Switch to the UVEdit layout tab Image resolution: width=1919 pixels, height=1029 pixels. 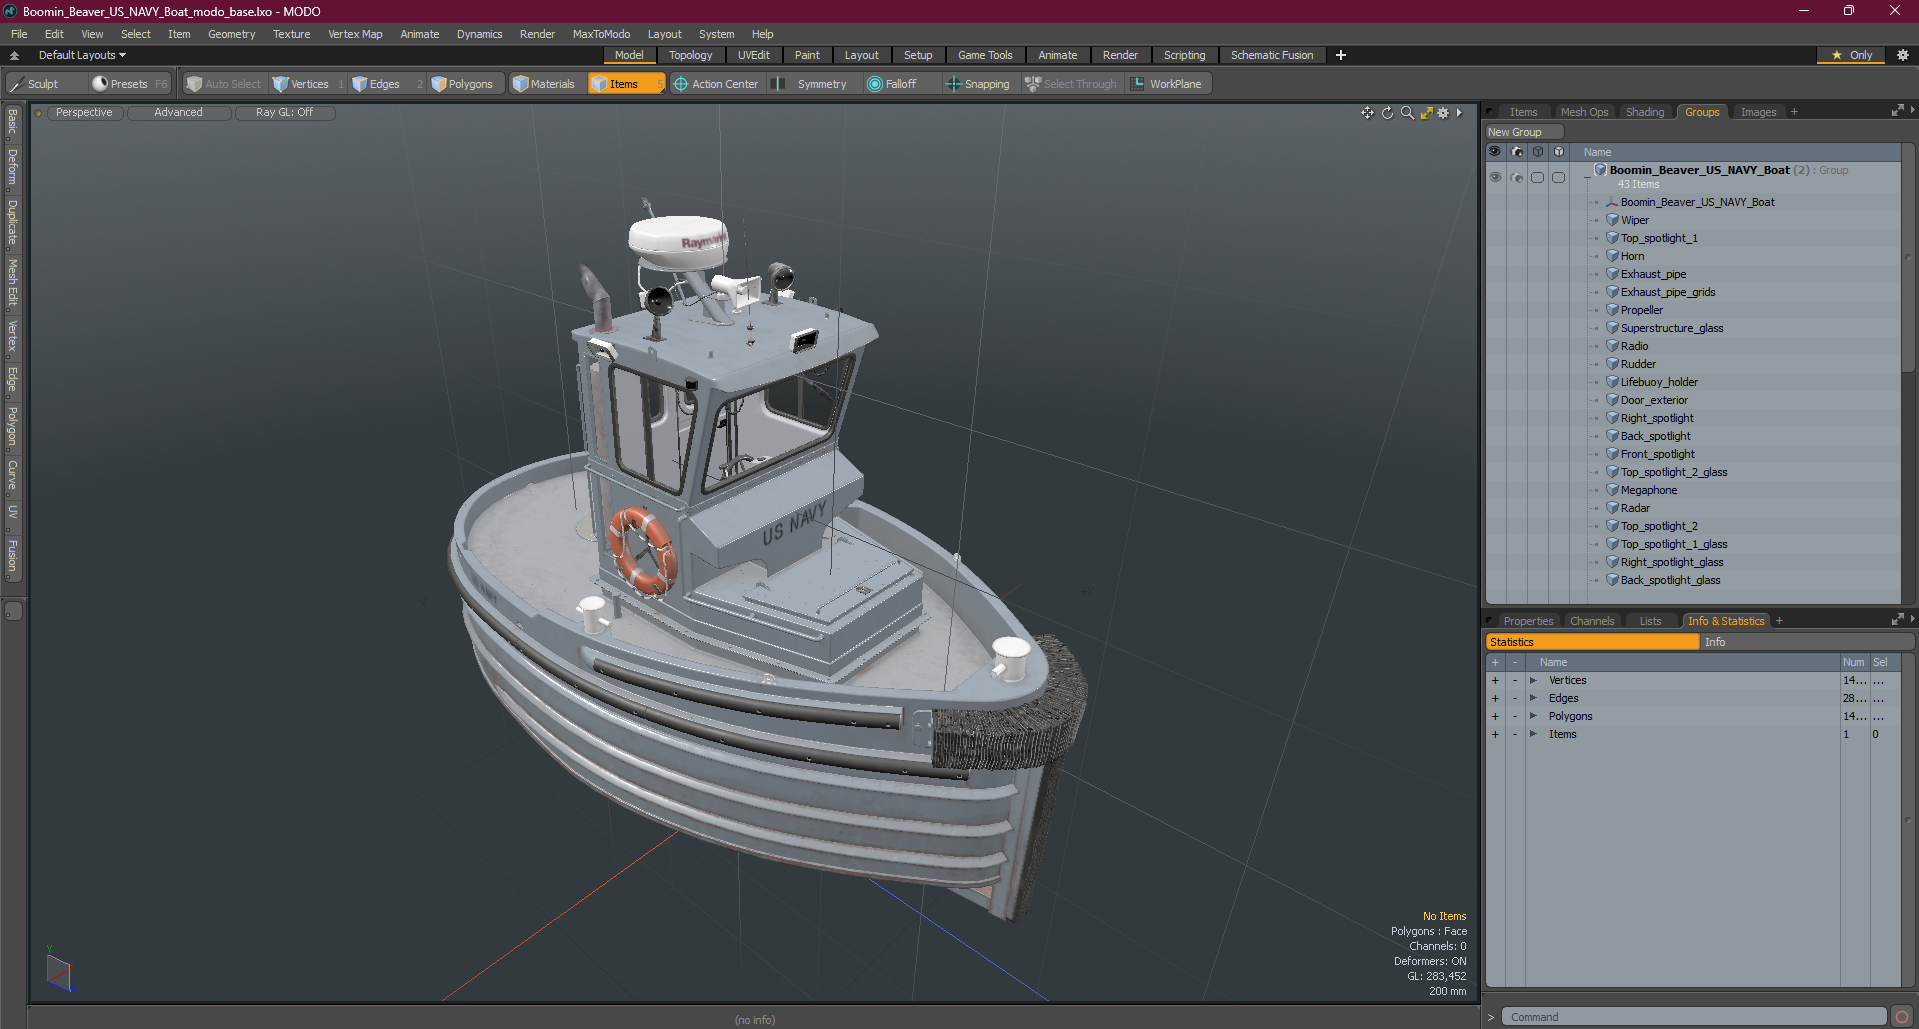753,55
